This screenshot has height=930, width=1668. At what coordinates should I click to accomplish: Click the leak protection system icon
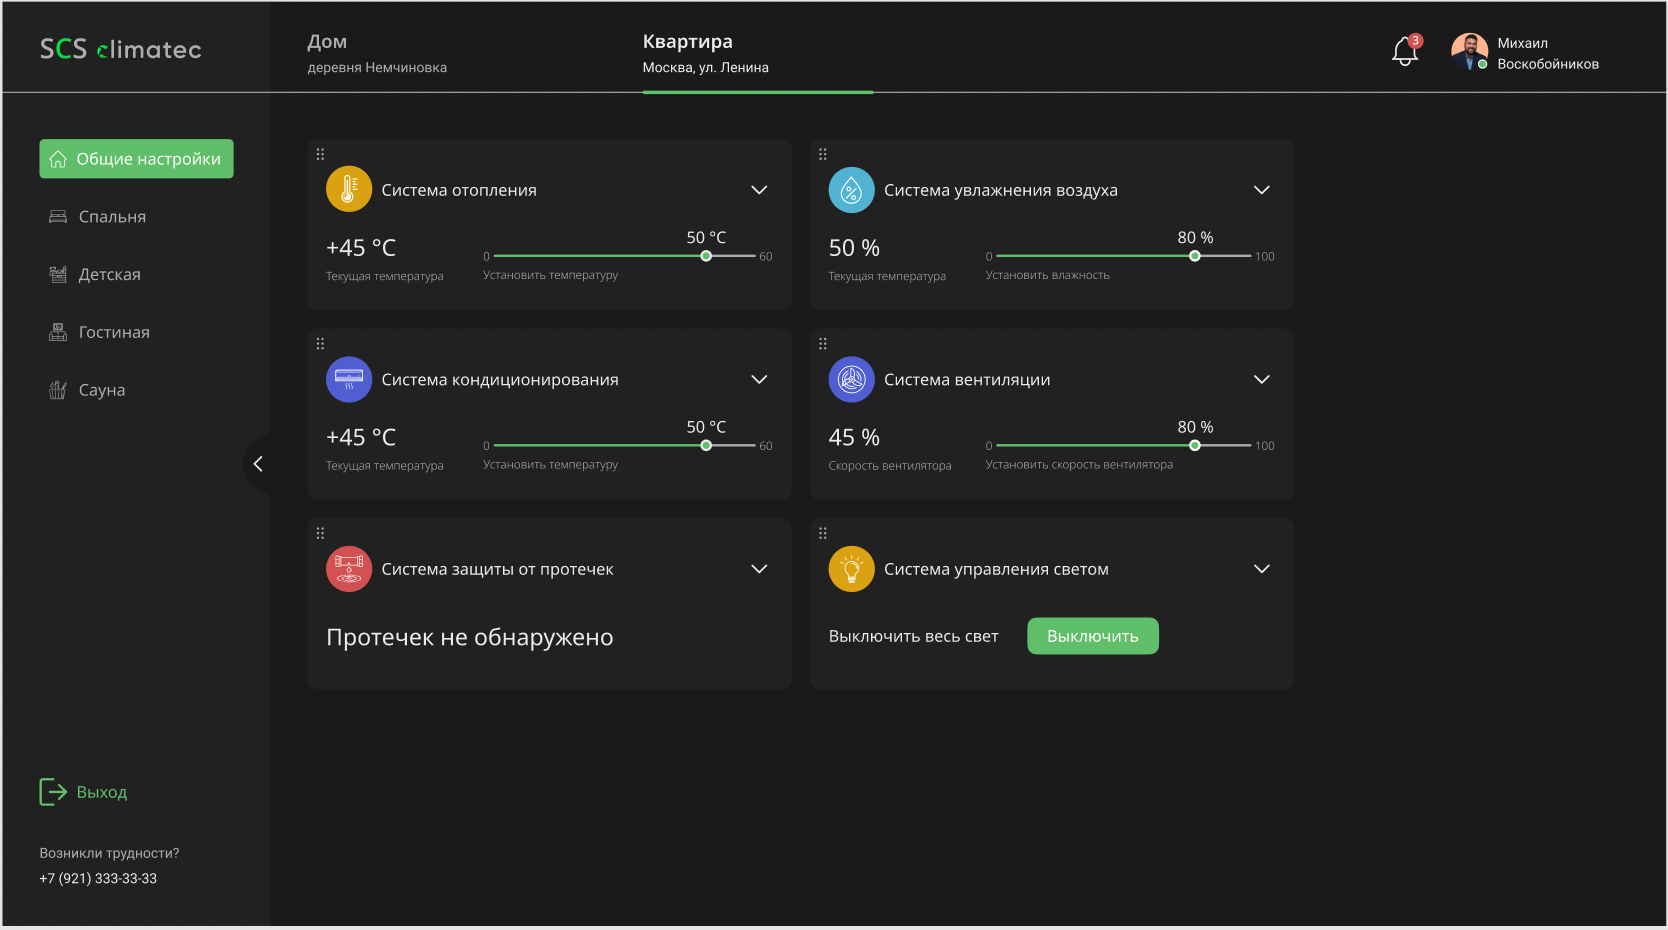click(349, 569)
